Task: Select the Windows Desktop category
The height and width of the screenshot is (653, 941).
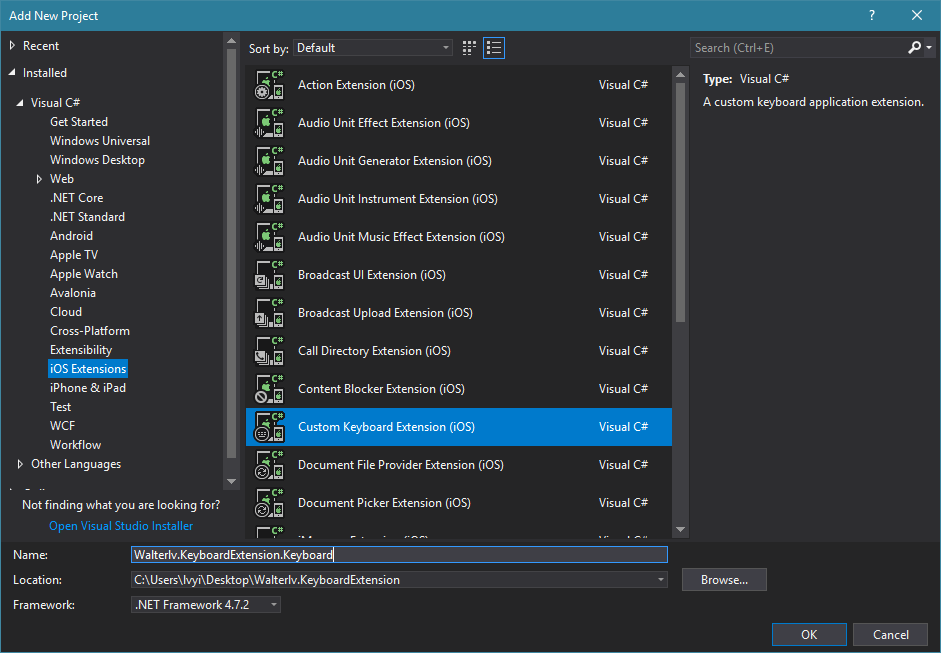Action: coord(97,160)
